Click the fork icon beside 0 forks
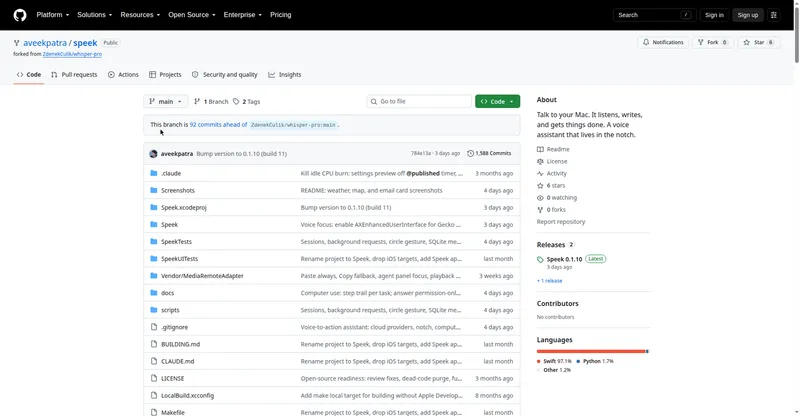The width and height of the screenshot is (800, 416). click(x=540, y=210)
